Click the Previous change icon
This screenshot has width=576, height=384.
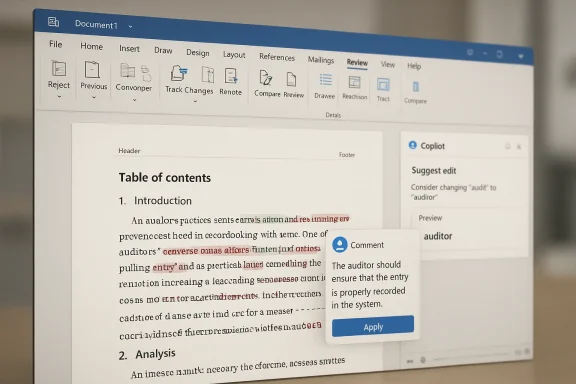coord(92,69)
